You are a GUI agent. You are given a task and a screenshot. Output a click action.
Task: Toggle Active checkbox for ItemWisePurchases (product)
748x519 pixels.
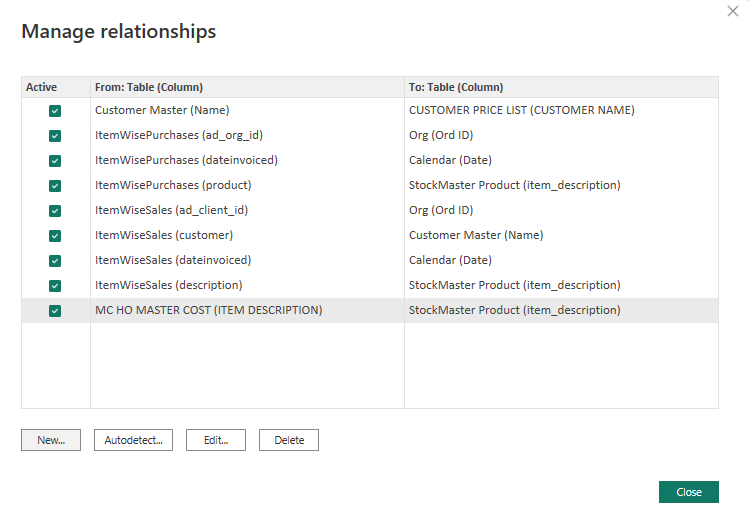coord(55,186)
